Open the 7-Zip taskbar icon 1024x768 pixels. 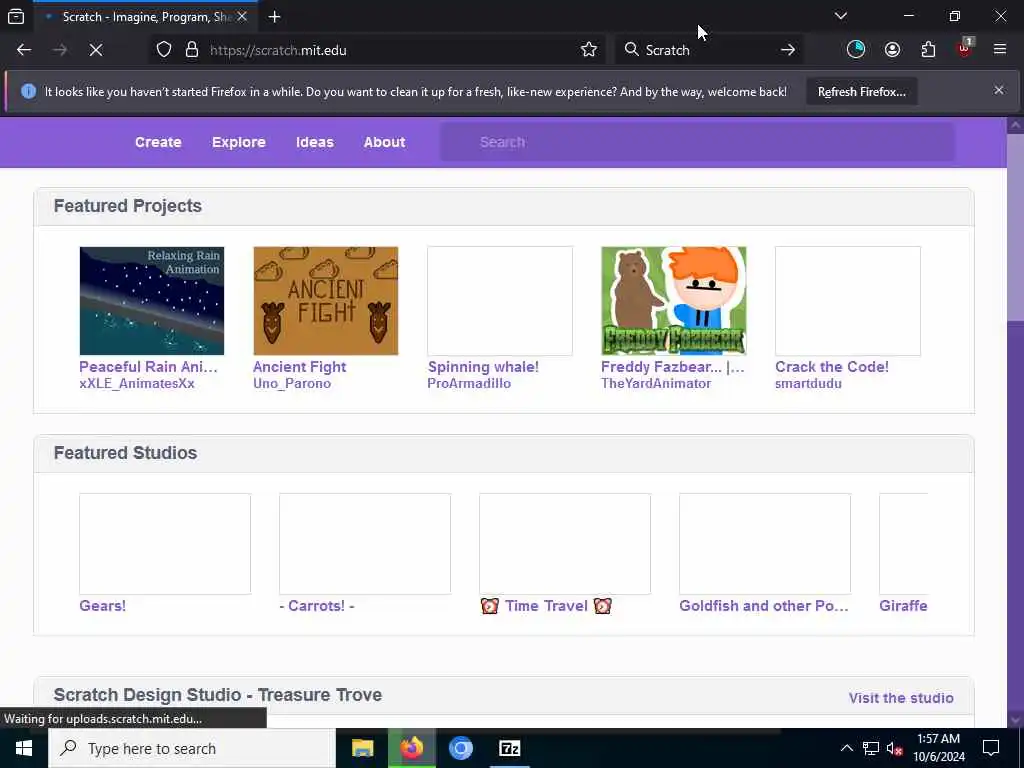click(x=509, y=748)
